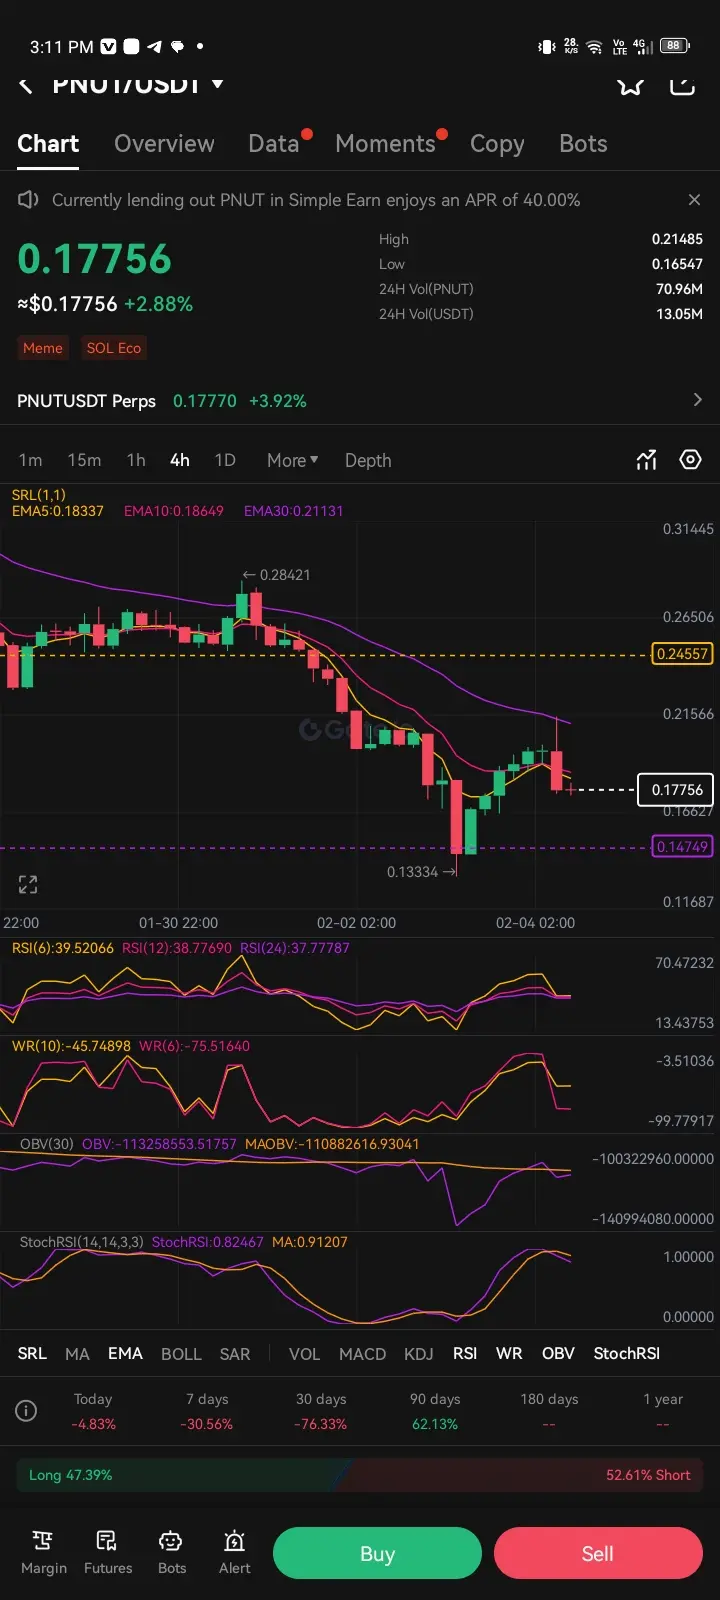This screenshot has height=1600, width=720.
Task: Check the battery indicator in status bar
Action: 675,46
